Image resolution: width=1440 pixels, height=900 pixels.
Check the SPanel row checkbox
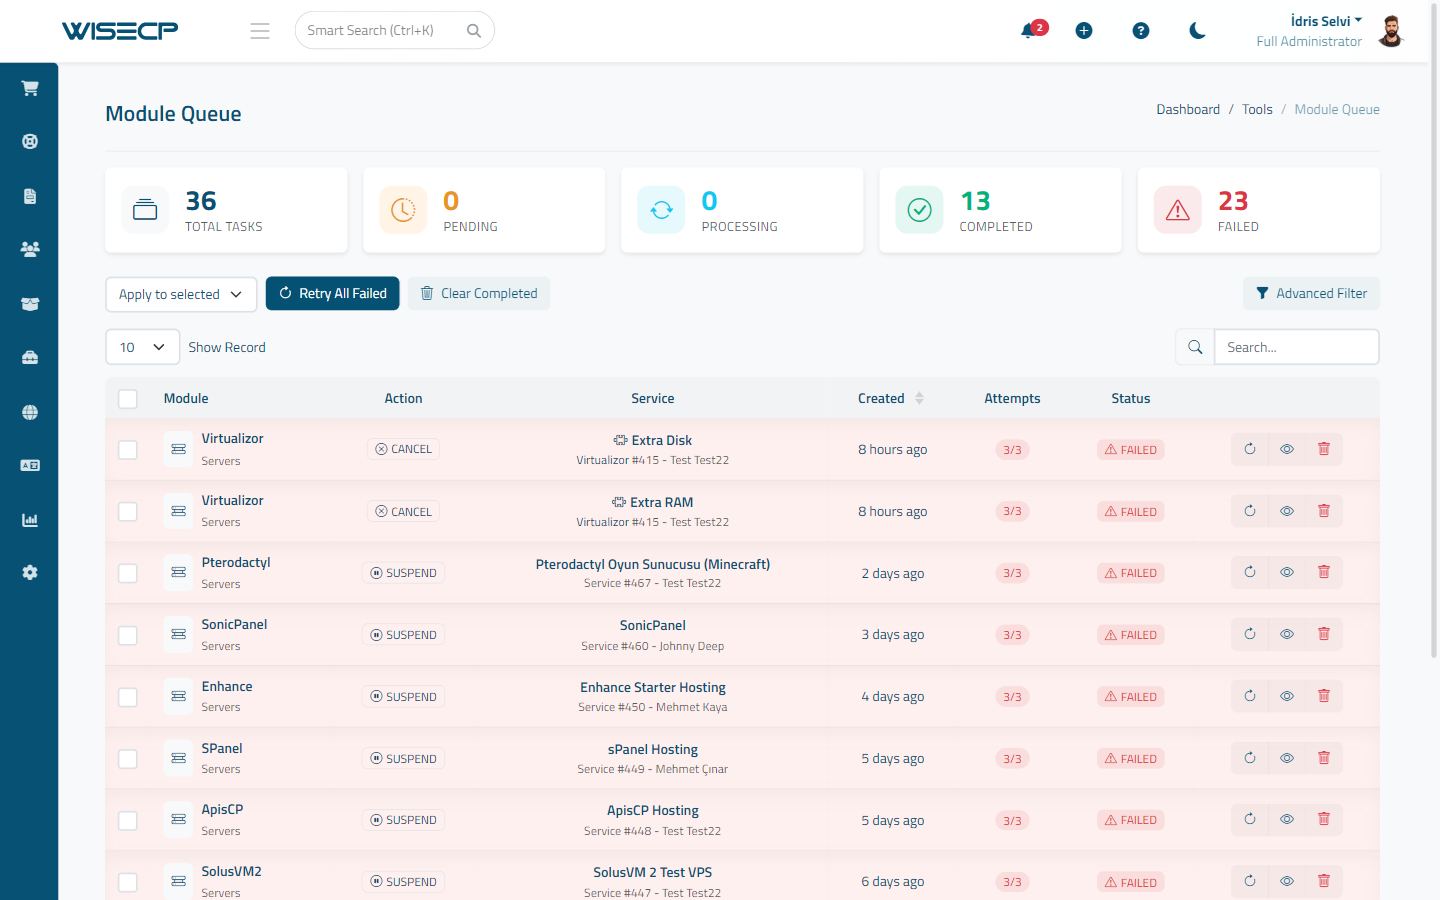point(128,759)
